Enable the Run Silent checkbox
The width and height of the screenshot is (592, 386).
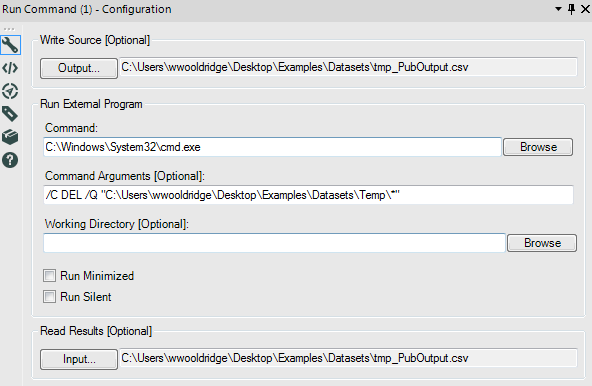click(49, 296)
